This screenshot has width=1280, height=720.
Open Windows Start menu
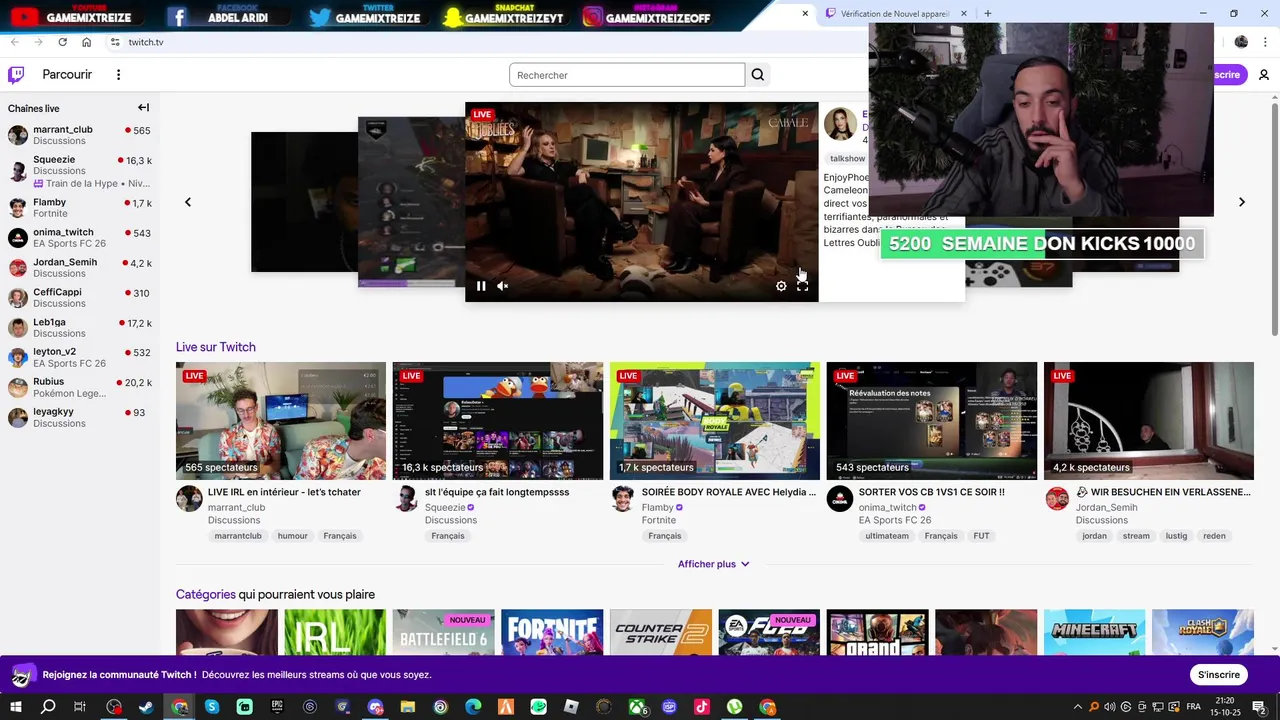tap(16, 707)
